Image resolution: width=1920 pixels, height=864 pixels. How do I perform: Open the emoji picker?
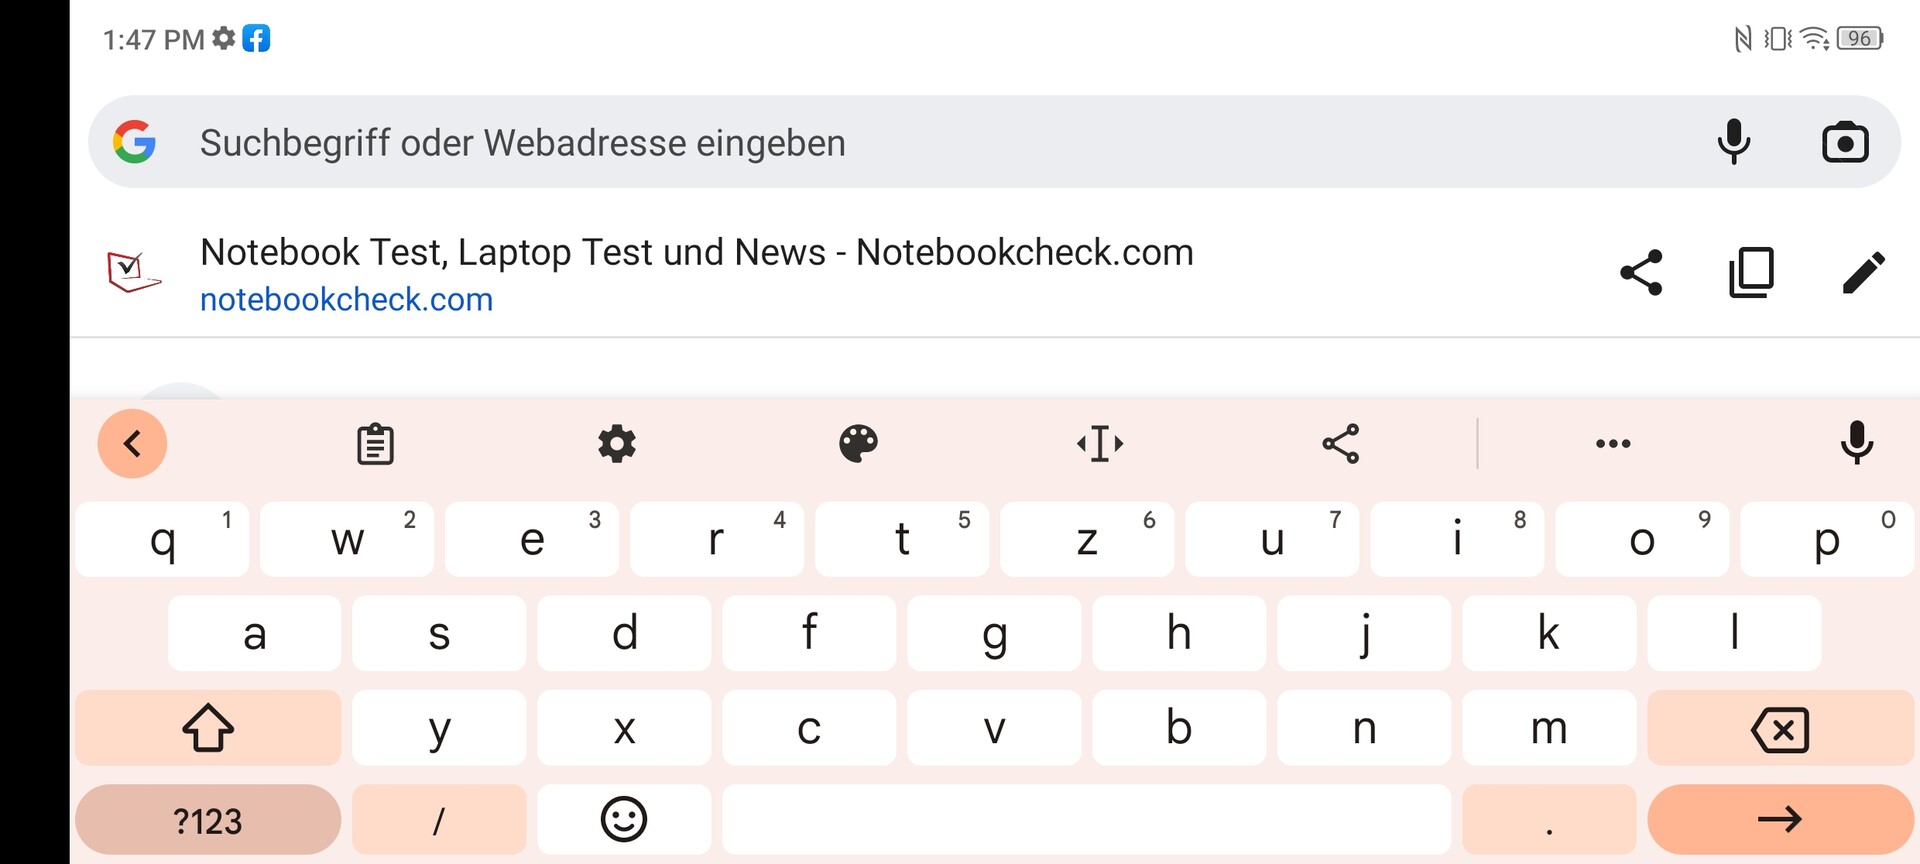(x=624, y=820)
